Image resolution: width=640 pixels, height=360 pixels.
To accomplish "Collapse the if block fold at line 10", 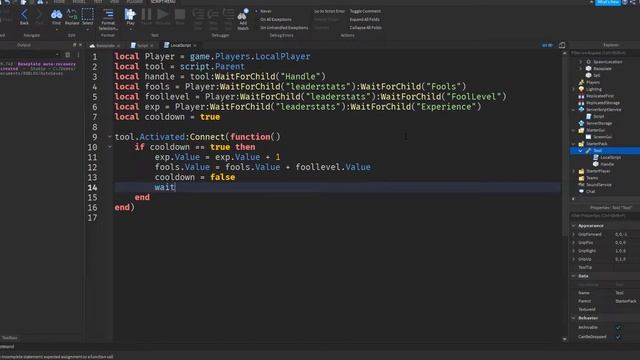I will (109, 147).
